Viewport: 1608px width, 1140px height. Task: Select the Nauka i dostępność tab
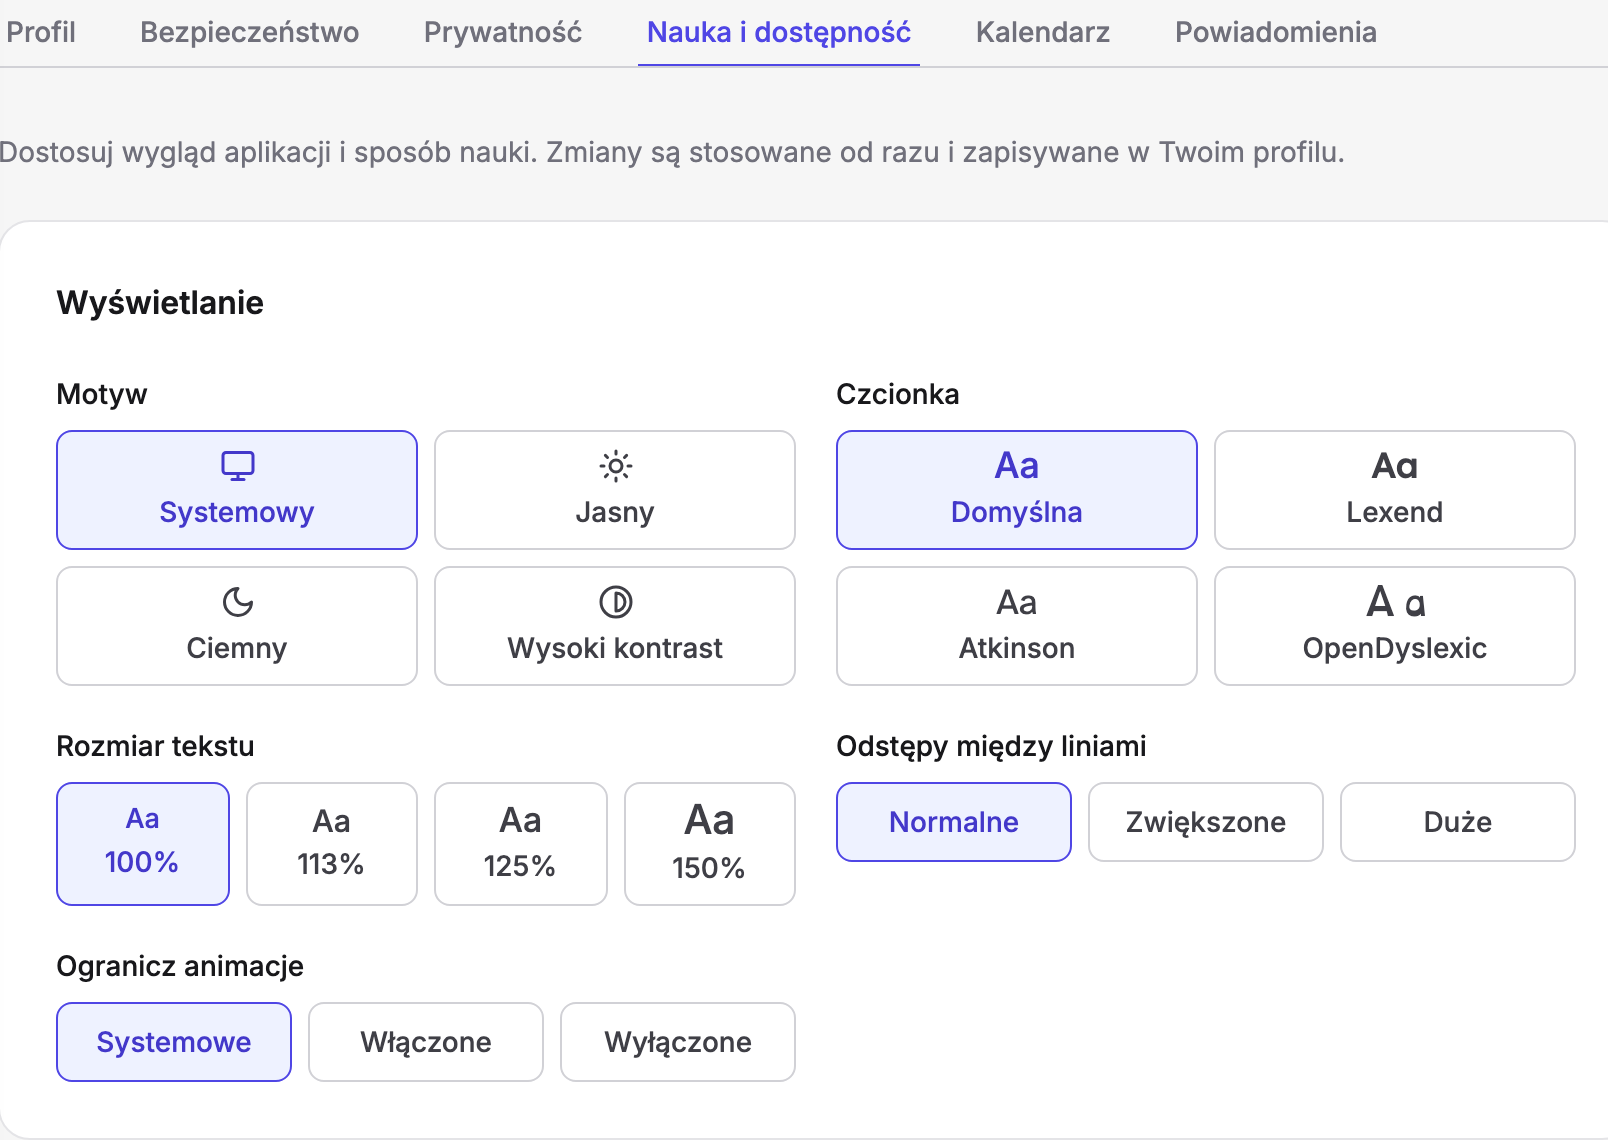[x=779, y=32]
